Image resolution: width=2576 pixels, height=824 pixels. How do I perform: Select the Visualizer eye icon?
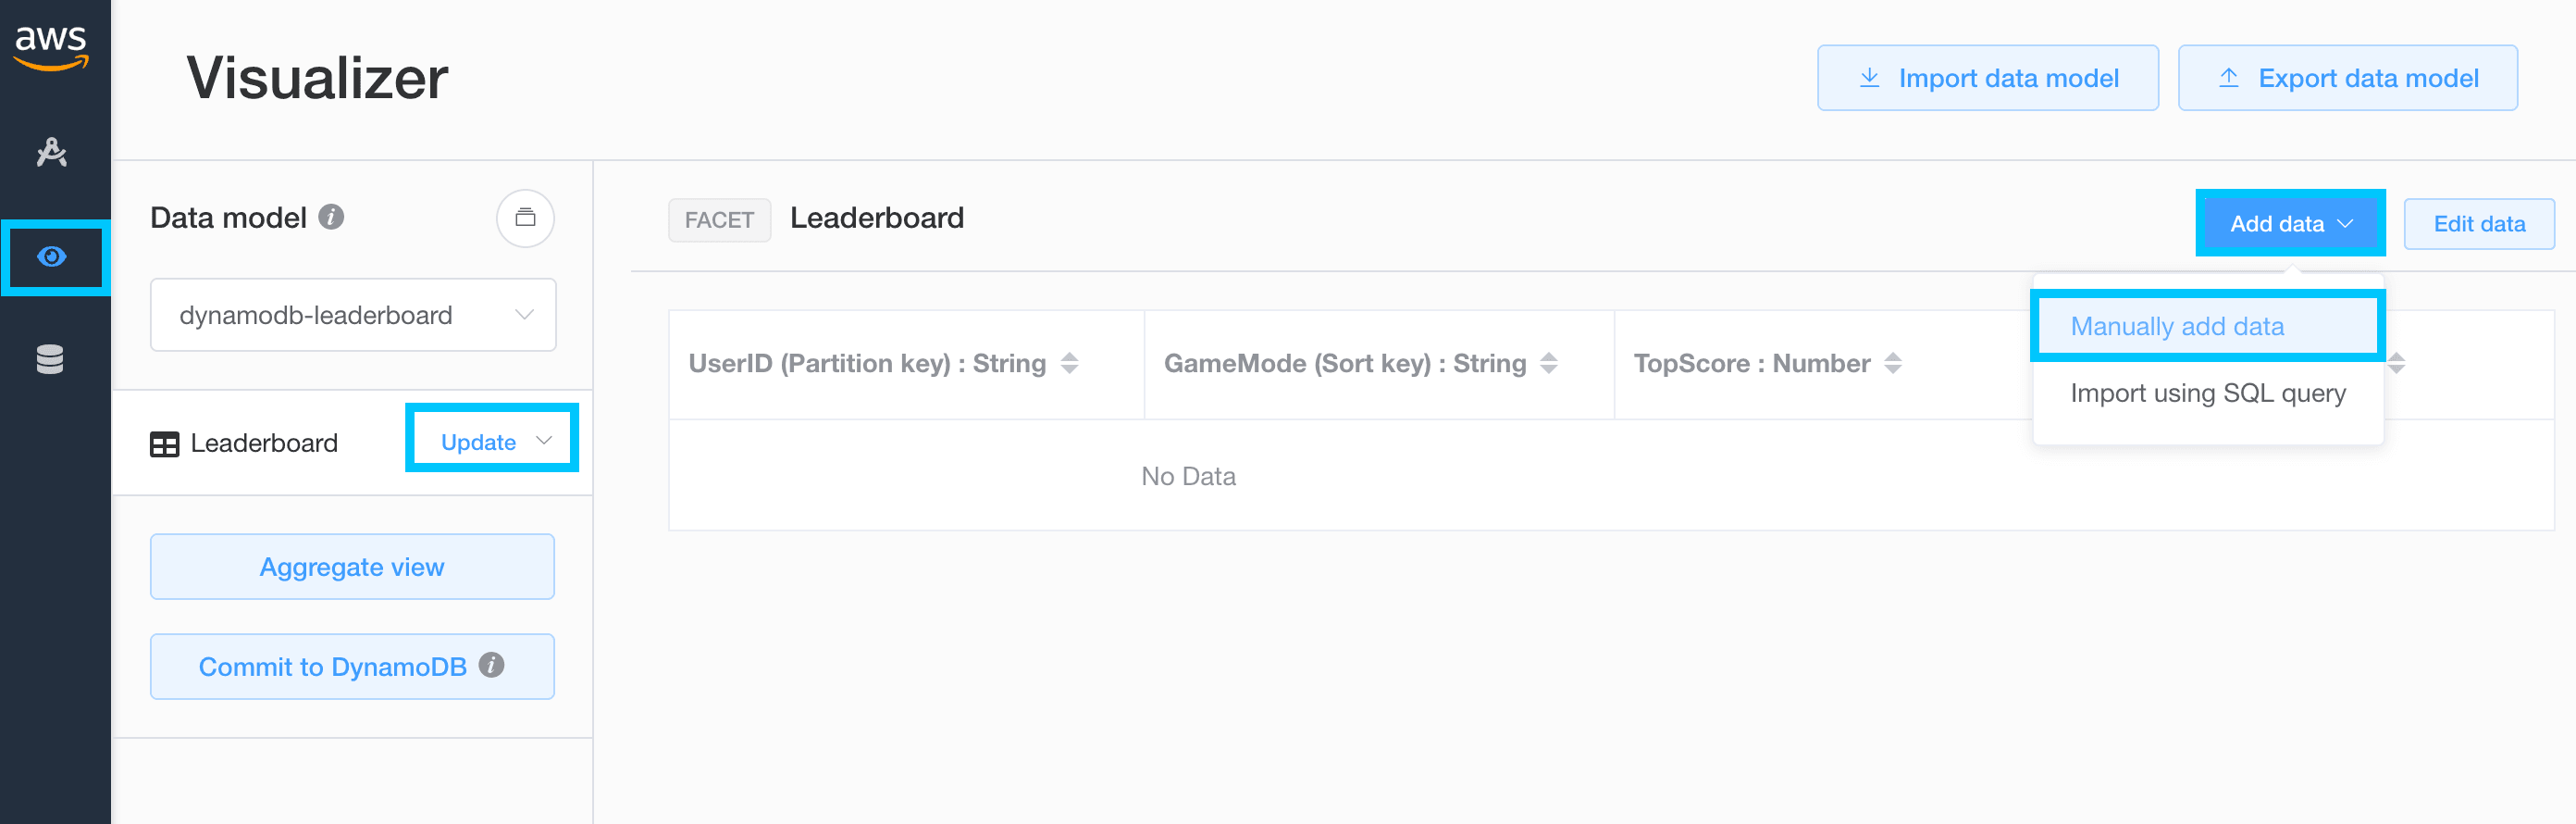(52, 257)
